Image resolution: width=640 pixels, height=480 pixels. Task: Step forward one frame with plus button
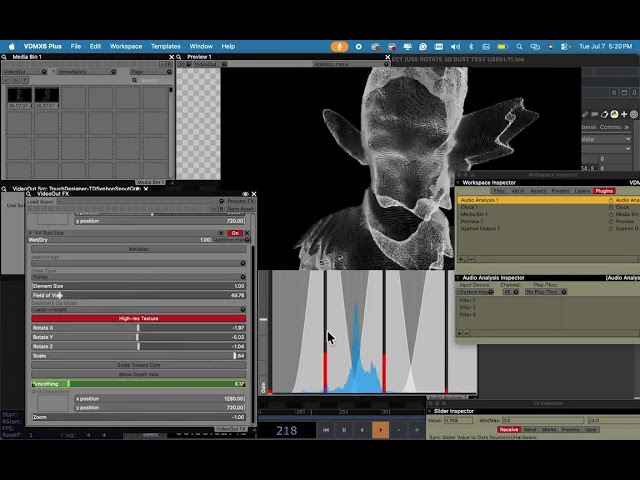(x=417, y=430)
